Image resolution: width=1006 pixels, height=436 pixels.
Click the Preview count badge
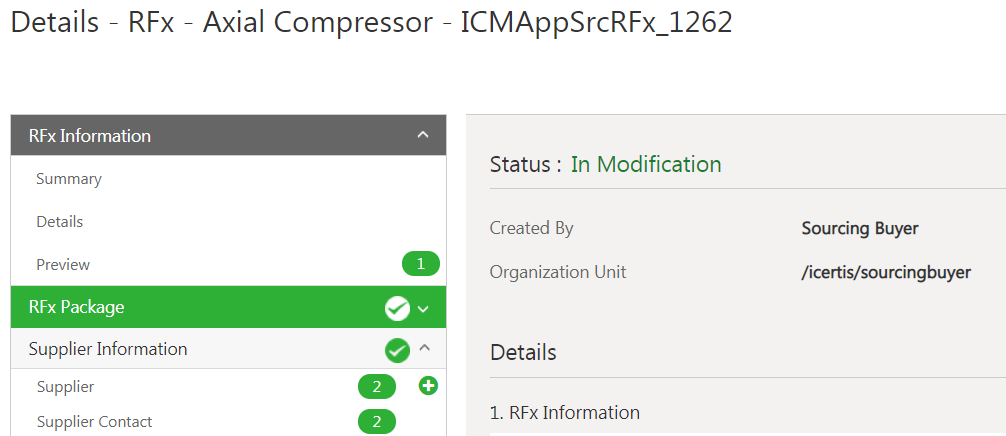pos(420,265)
